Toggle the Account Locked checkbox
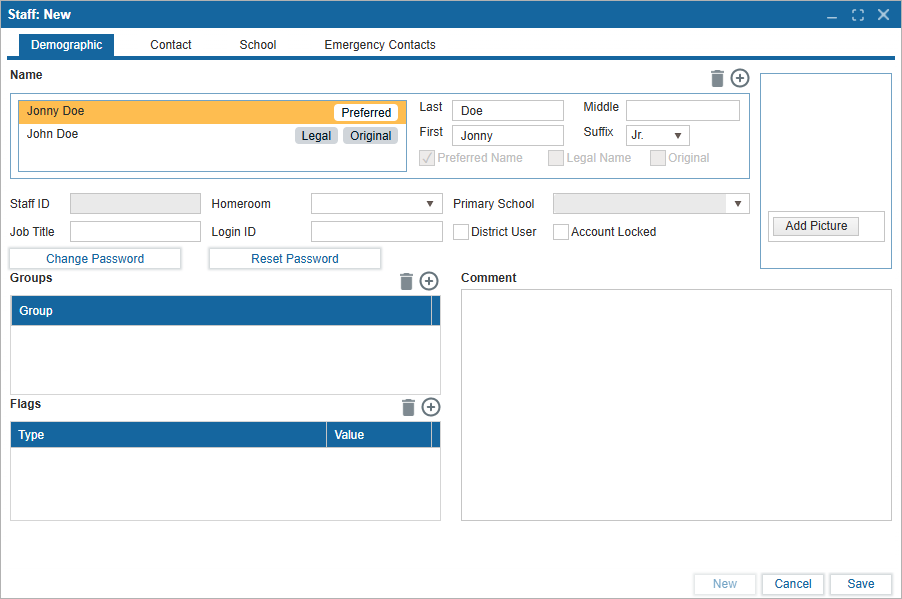This screenshot has height=599, width=902. (x=561, y=232)
